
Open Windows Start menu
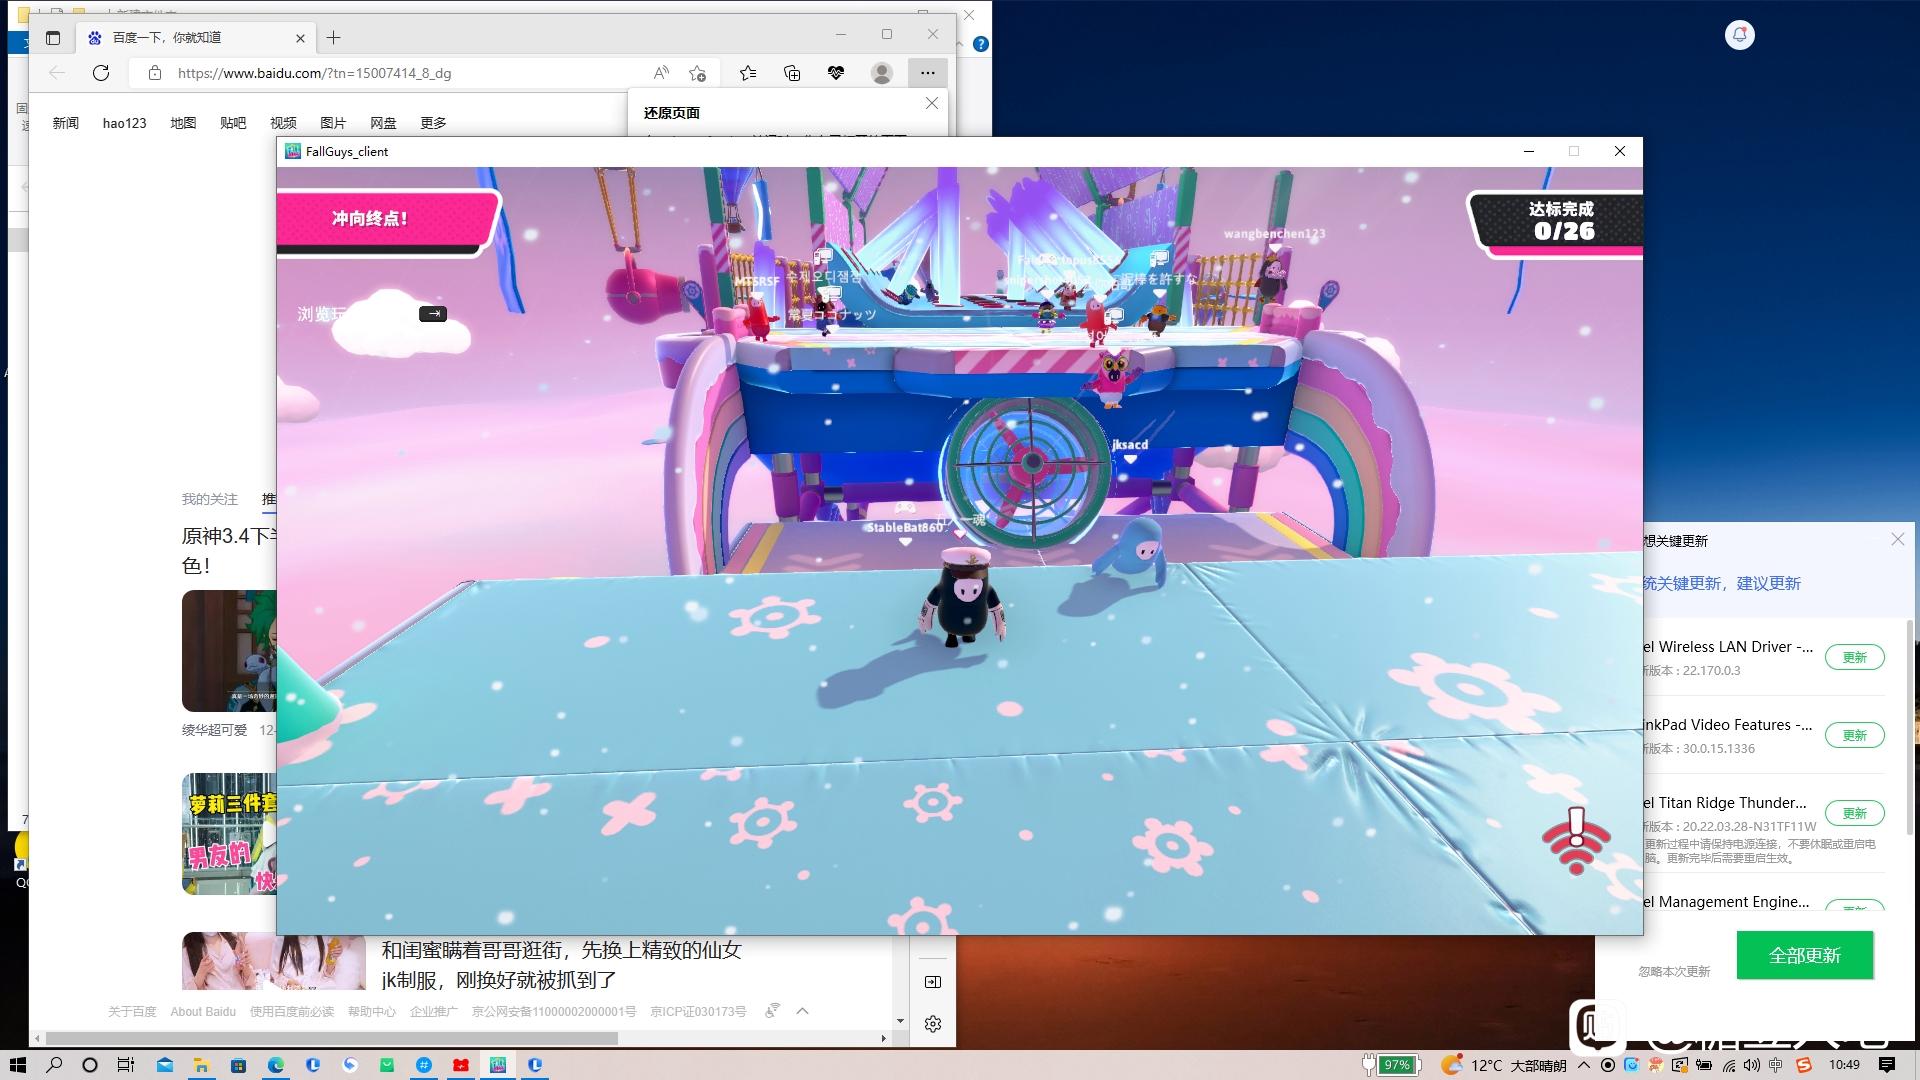coord(17,1065)
